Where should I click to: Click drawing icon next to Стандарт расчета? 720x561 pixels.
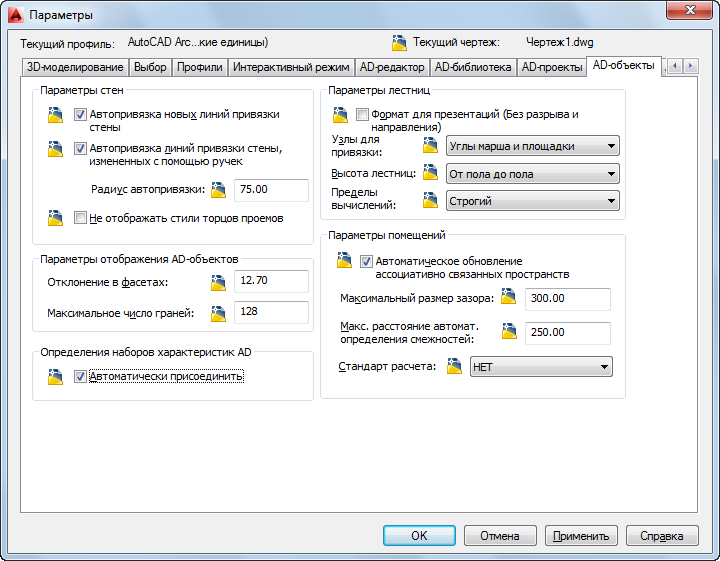454,366
